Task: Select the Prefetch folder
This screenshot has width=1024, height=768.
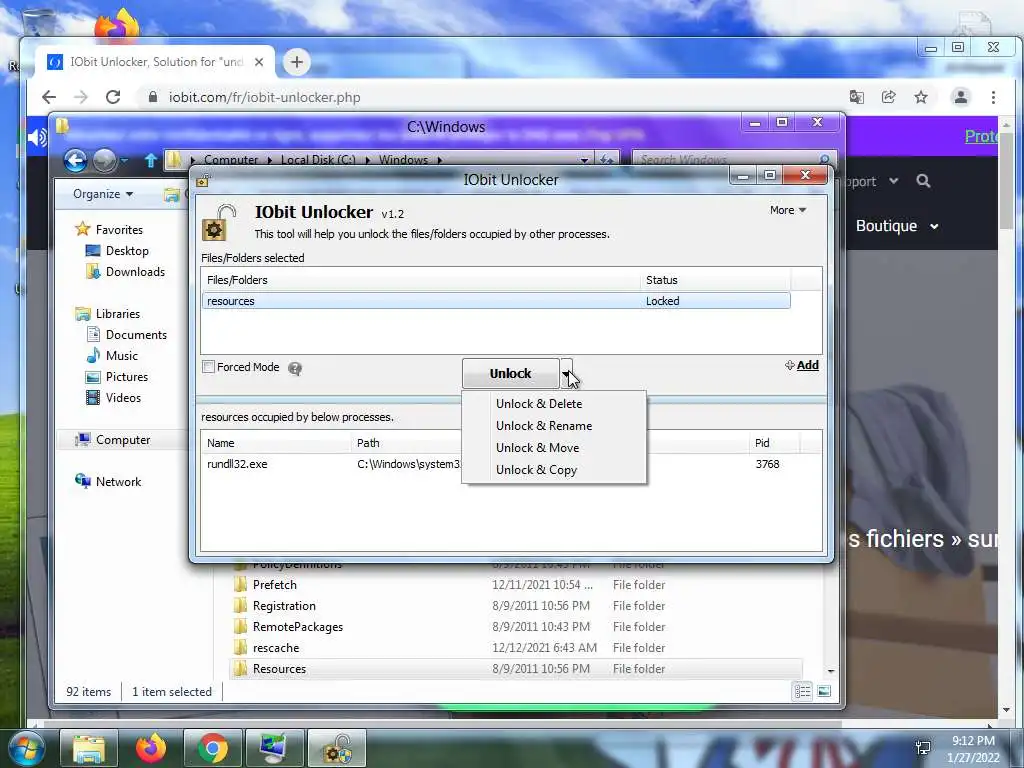Action: tap(274, 584)
